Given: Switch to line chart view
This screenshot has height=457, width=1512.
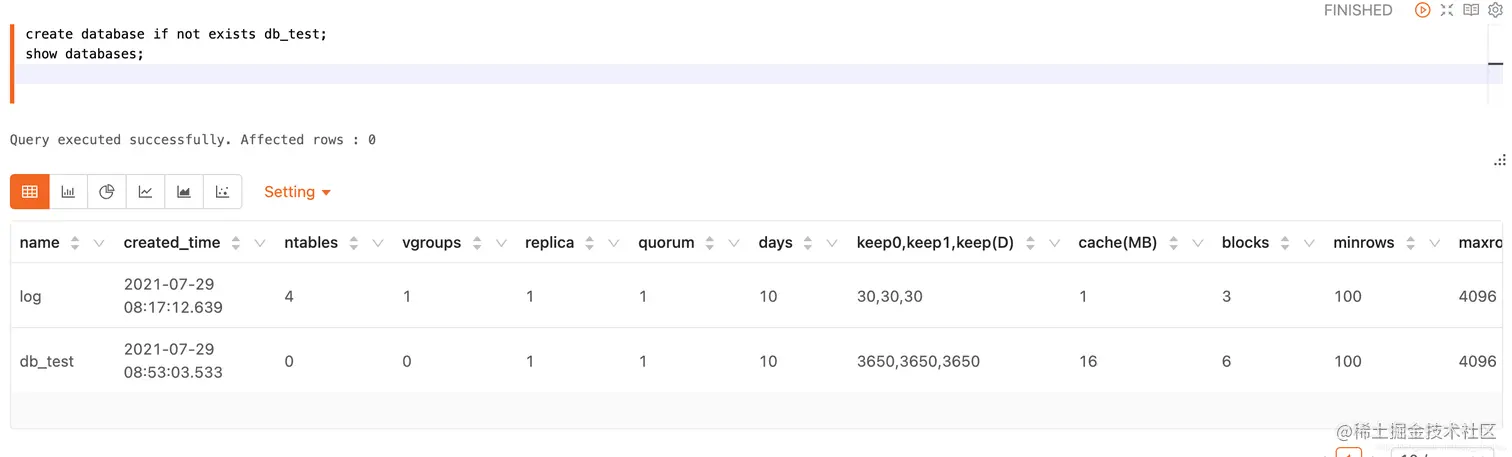Looking at the screenshot, I should click(x=145, y=192).
